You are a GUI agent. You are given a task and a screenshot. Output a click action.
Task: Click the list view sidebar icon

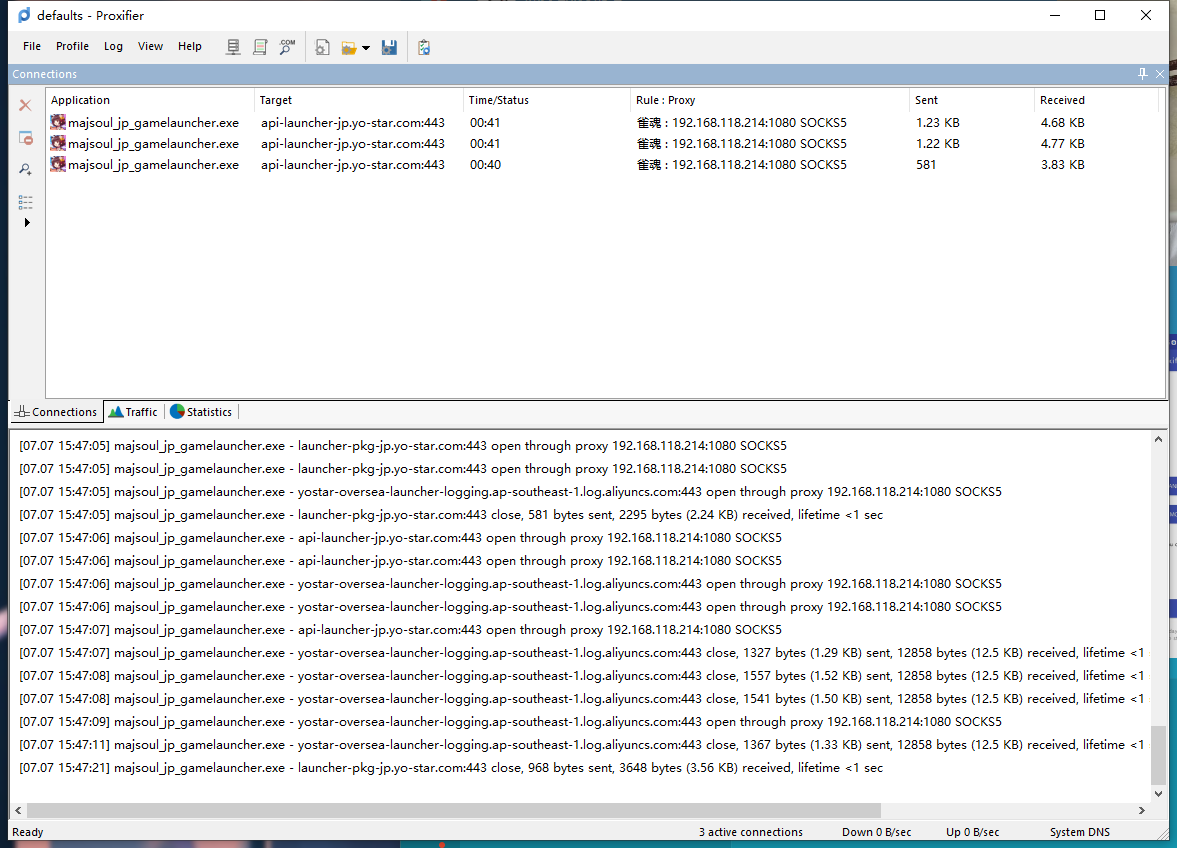point(26,202)
